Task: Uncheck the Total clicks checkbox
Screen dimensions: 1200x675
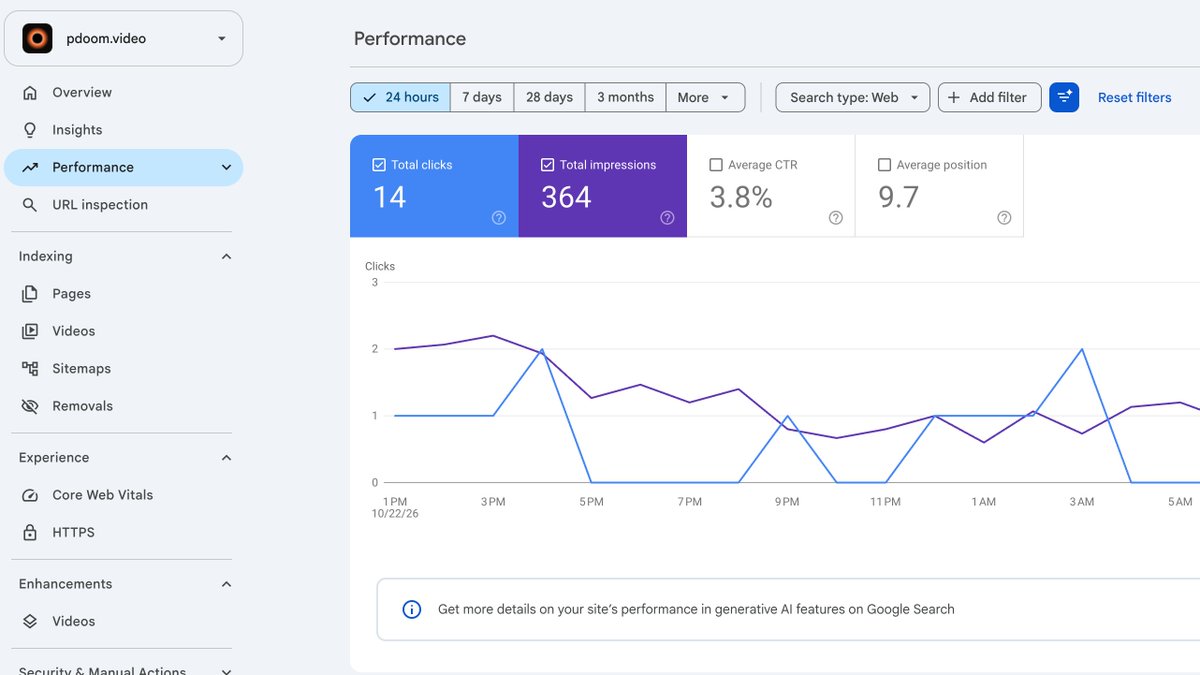Action: 379,165
